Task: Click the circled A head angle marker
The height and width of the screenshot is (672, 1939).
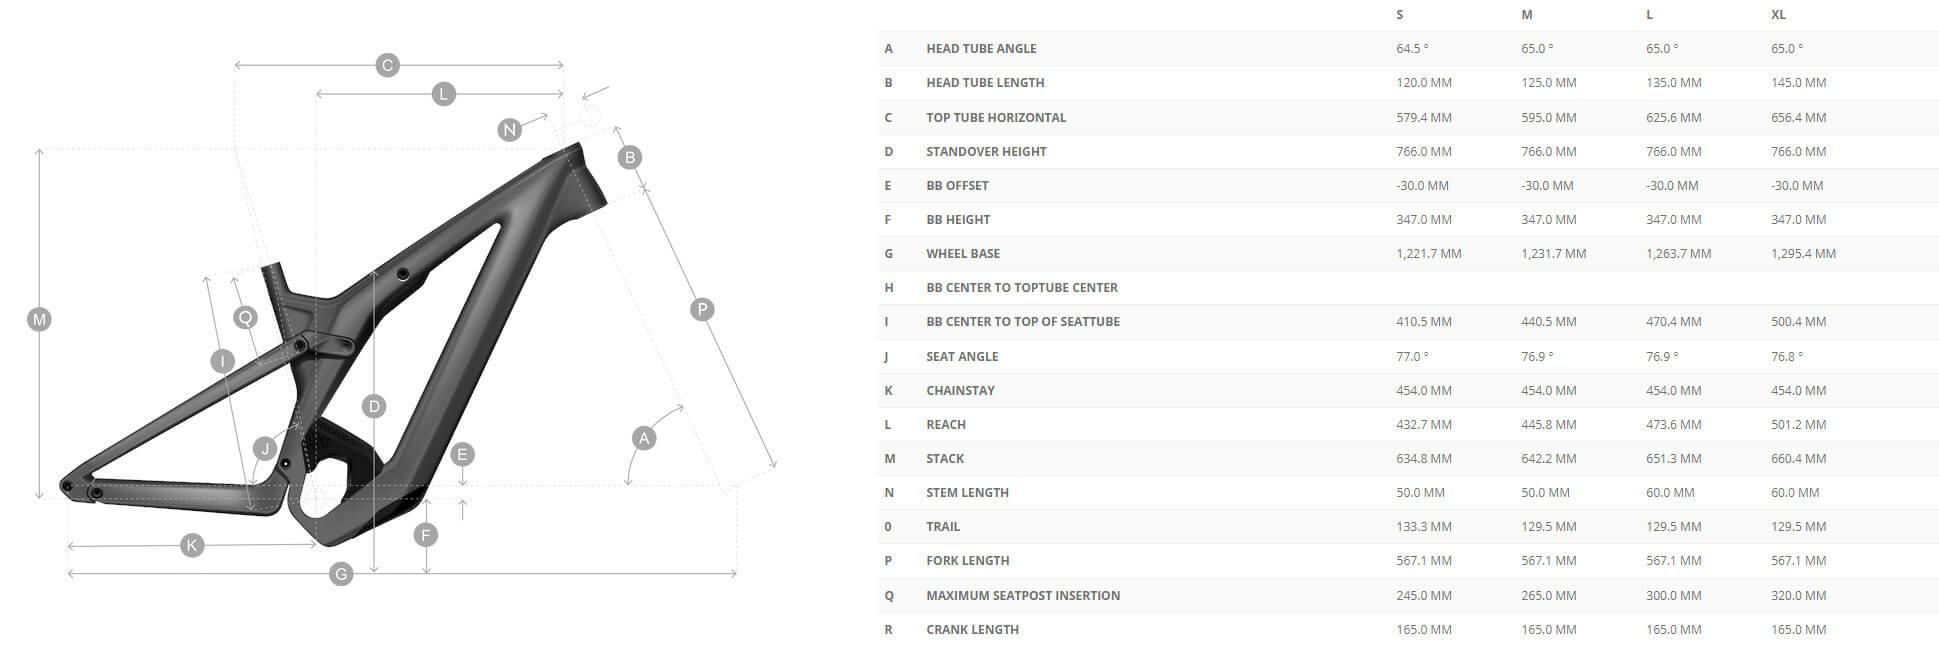Action: tap(644, 438)
